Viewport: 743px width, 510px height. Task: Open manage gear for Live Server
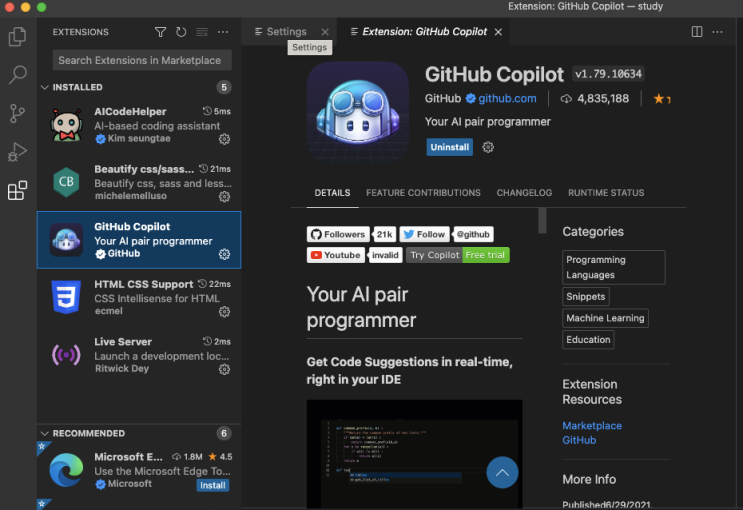point(224,369)
